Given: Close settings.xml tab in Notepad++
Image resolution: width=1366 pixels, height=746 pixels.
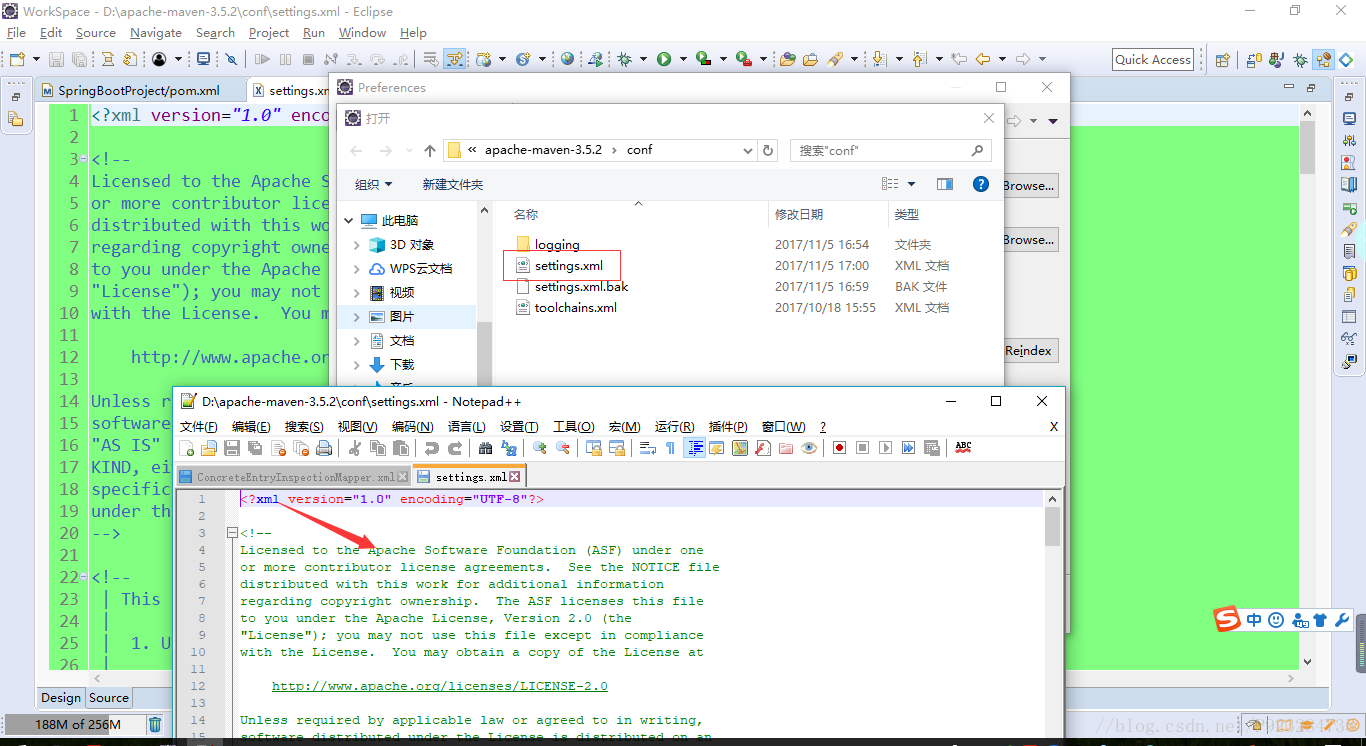Looking at the screenshot, I should 515,477.
